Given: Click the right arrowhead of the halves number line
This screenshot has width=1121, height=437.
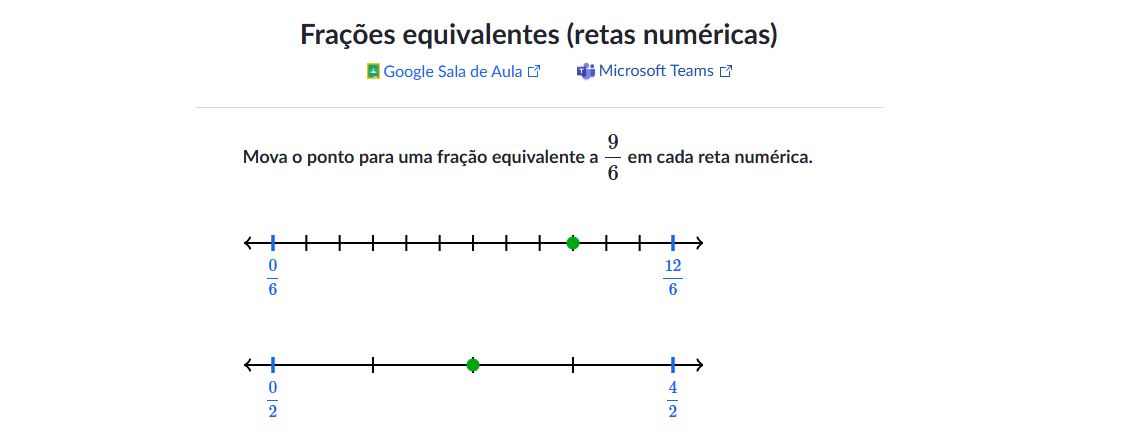Looking at the screenshot, I should [x=698, y=365].
